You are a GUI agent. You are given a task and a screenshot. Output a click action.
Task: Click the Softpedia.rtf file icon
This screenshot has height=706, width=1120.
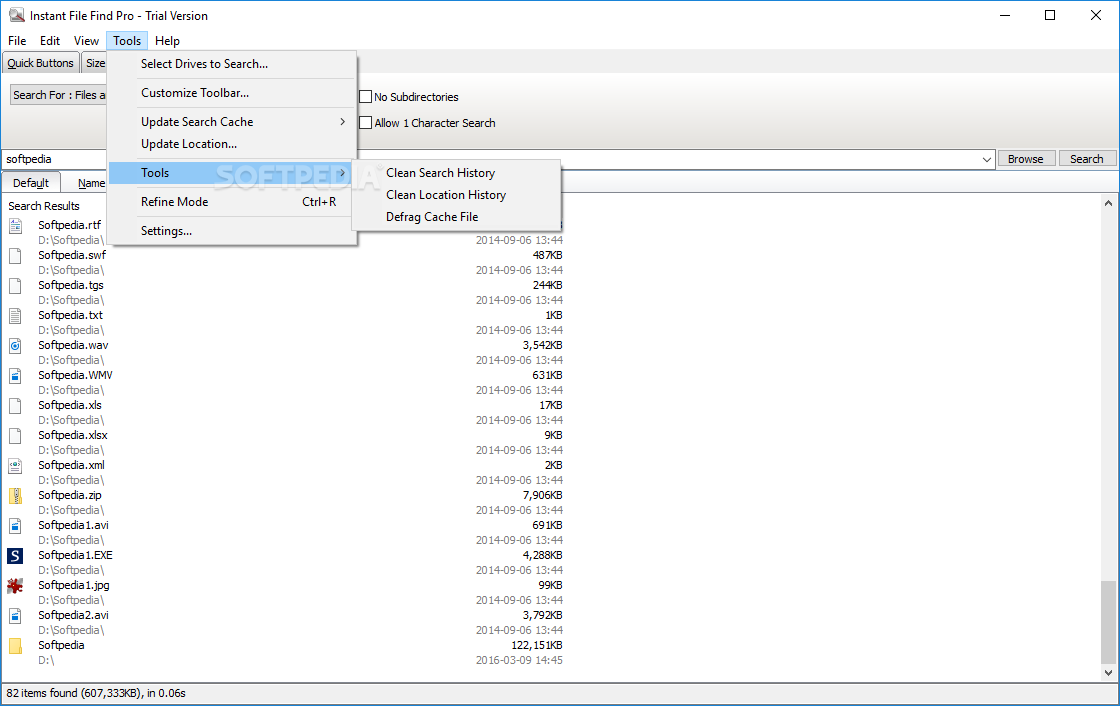[15, 226]
